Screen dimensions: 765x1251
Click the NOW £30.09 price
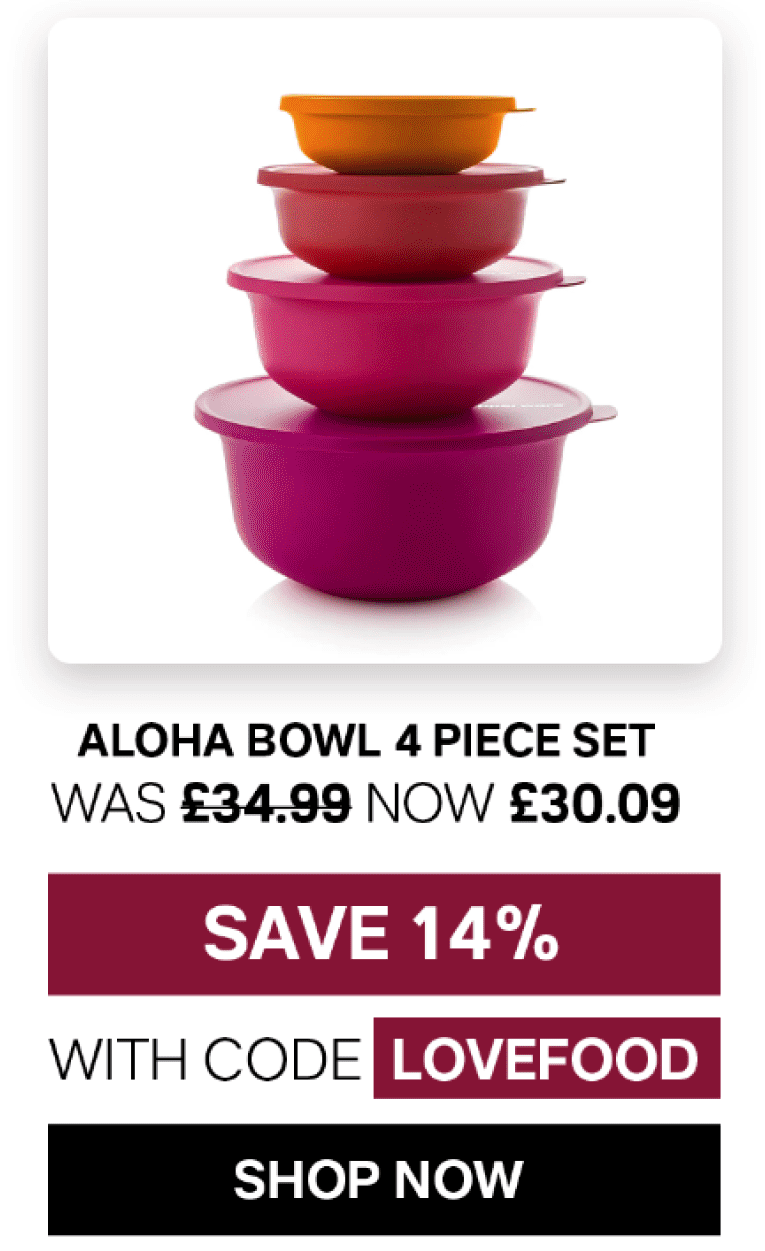coord(525,802)
